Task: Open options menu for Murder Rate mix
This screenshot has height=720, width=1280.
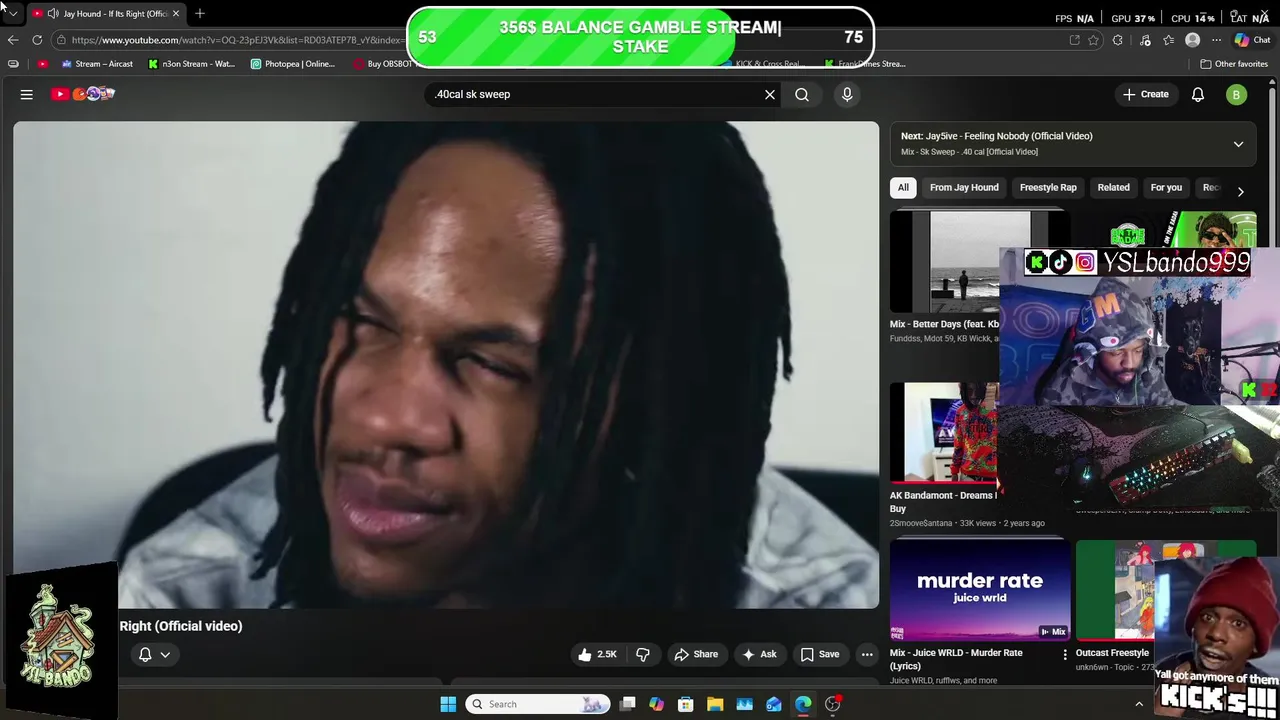Action: [x=1065, y=654]
